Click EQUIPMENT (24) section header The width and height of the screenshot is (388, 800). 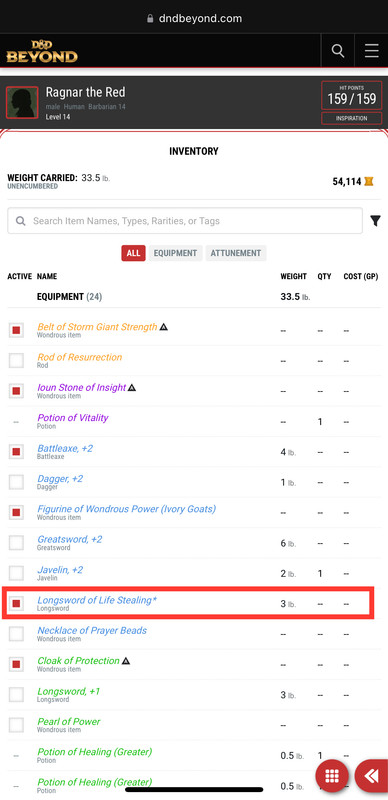tap(69, 296)
